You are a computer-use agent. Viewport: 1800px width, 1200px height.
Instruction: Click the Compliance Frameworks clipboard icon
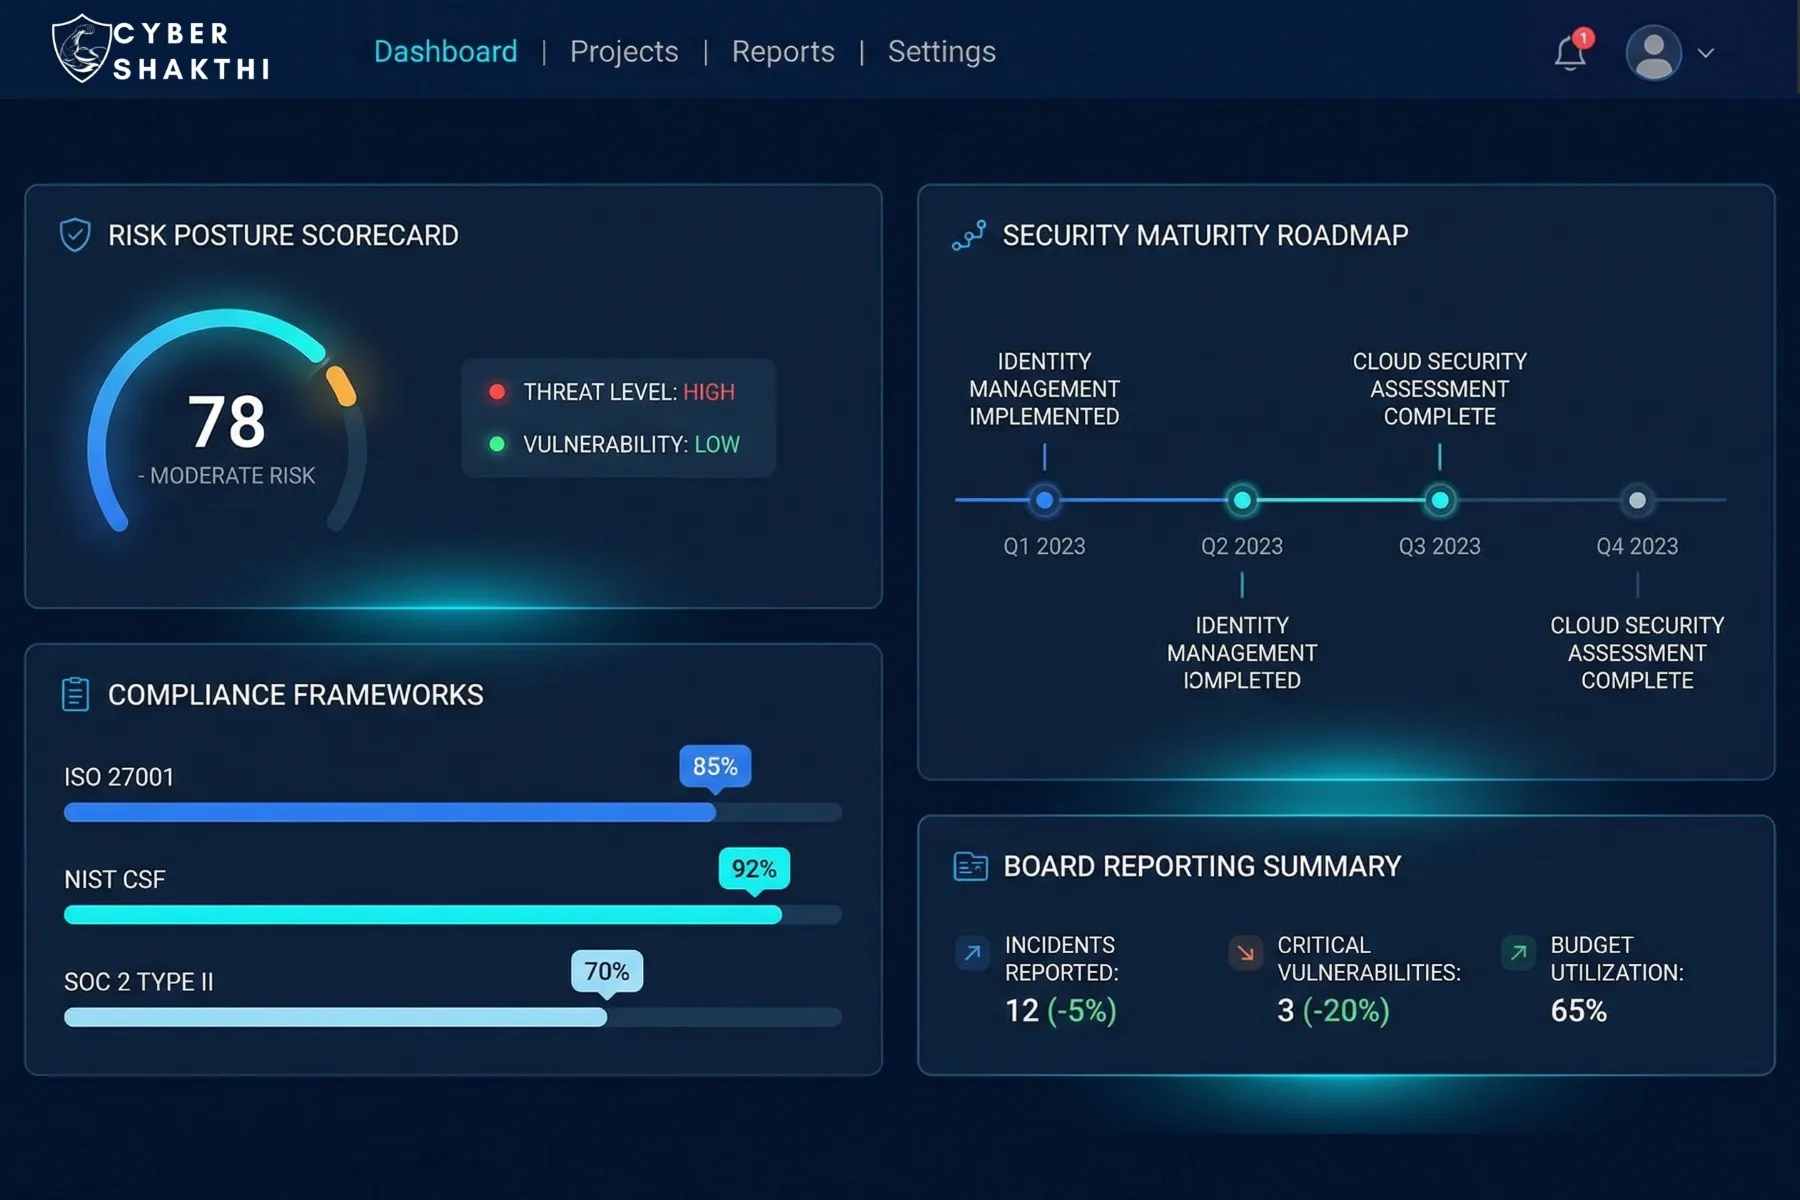(x=75, y=694)
